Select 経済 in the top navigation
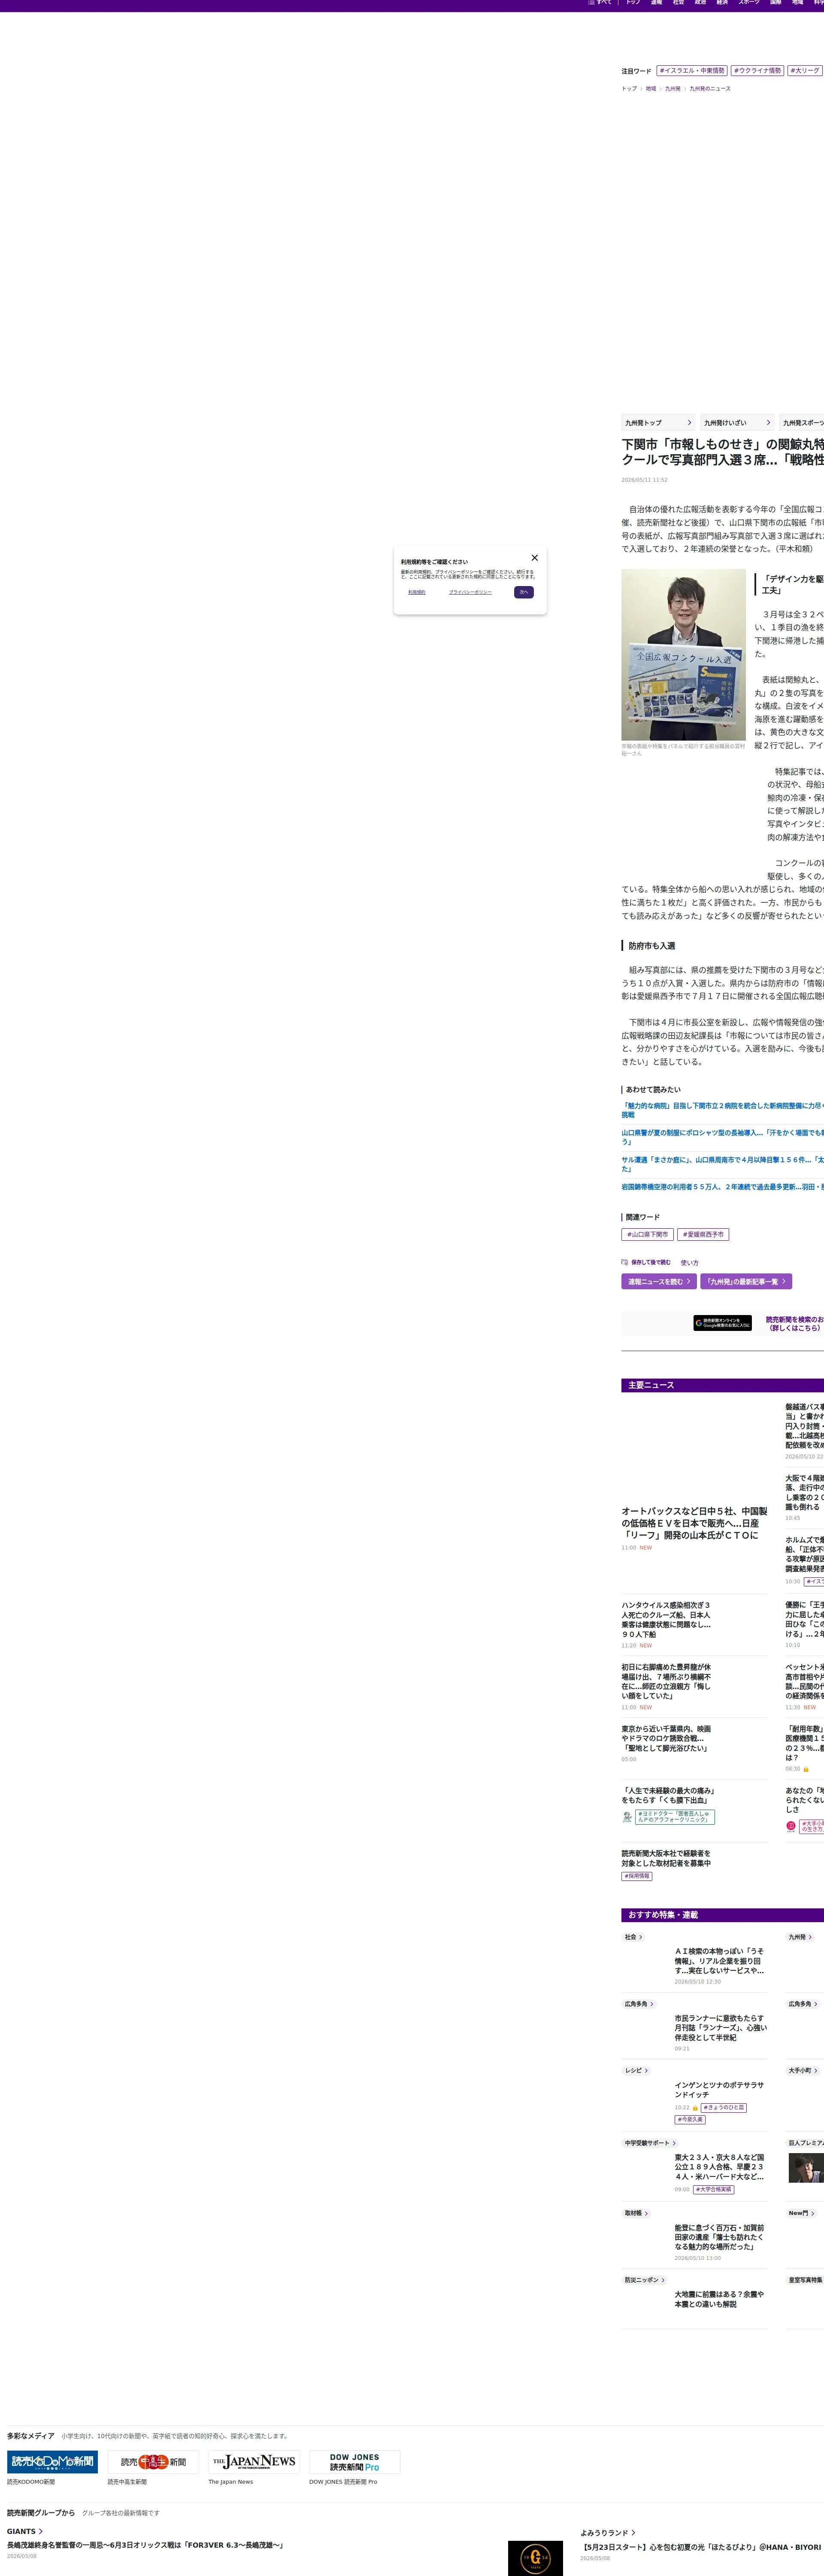Viewport: 824px width, 2576px height. pyautogui.click(x=722, y=3)
